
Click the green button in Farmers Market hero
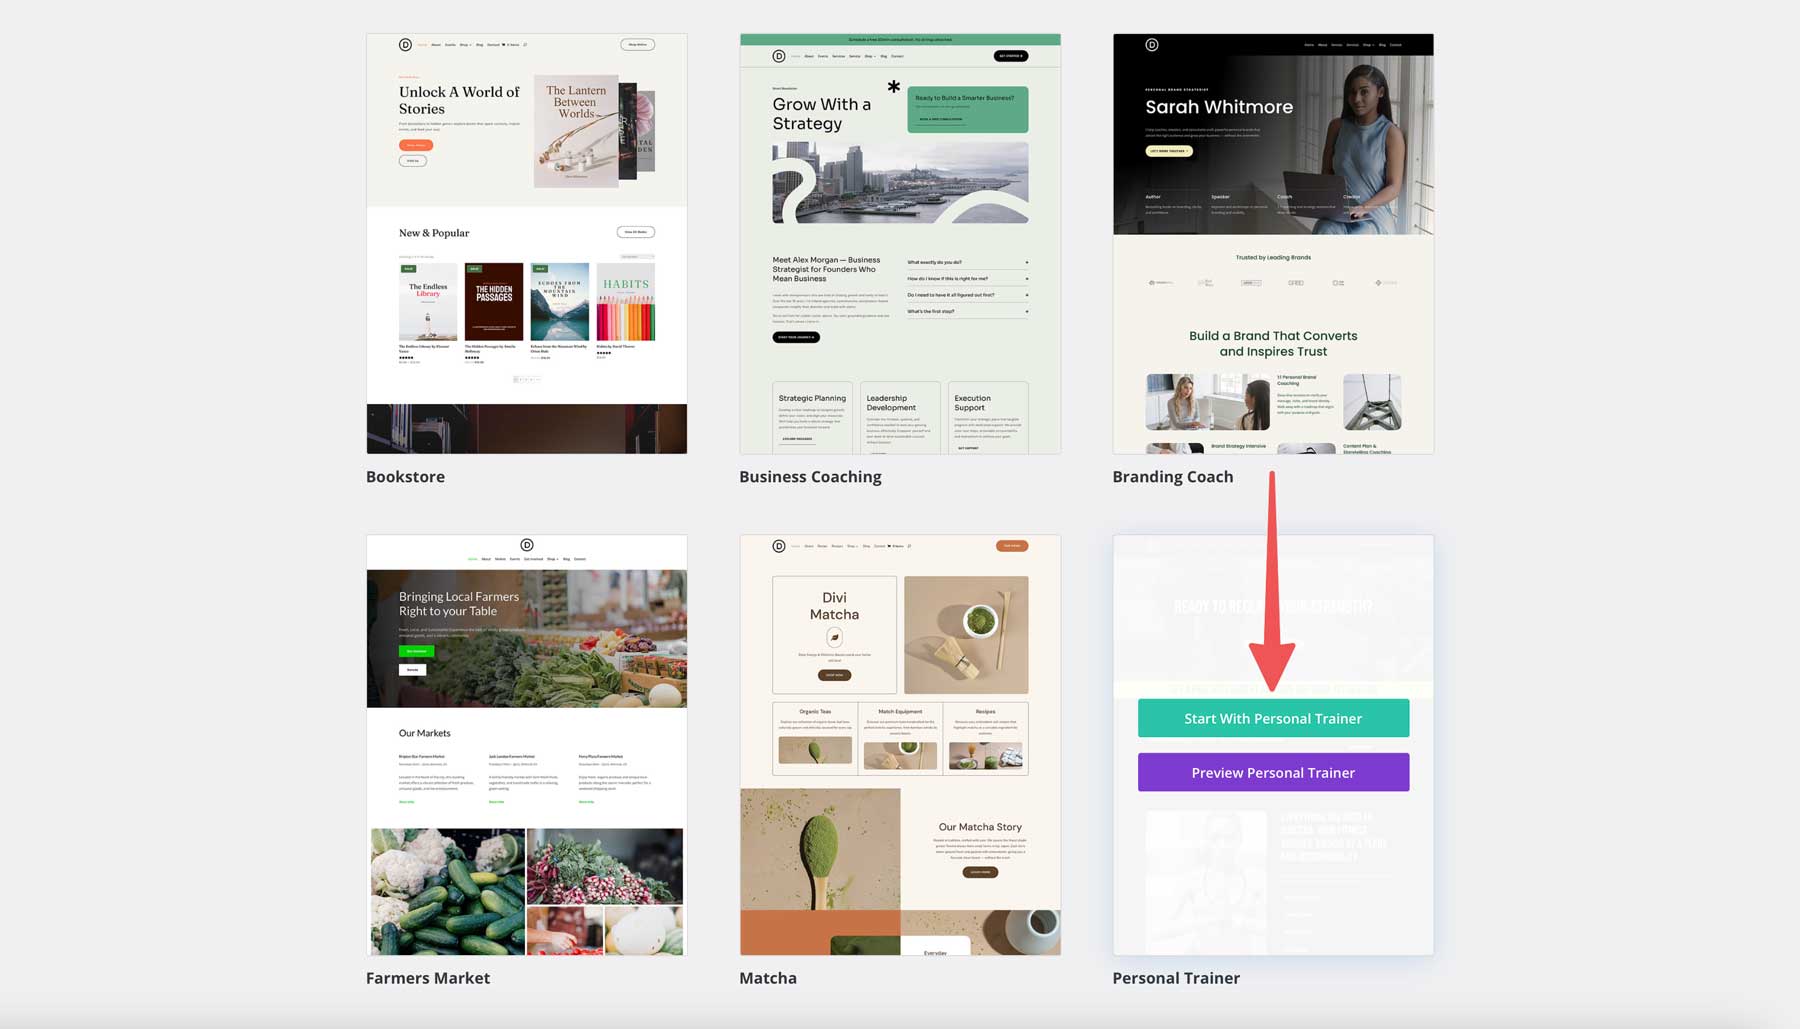point(416,651)
